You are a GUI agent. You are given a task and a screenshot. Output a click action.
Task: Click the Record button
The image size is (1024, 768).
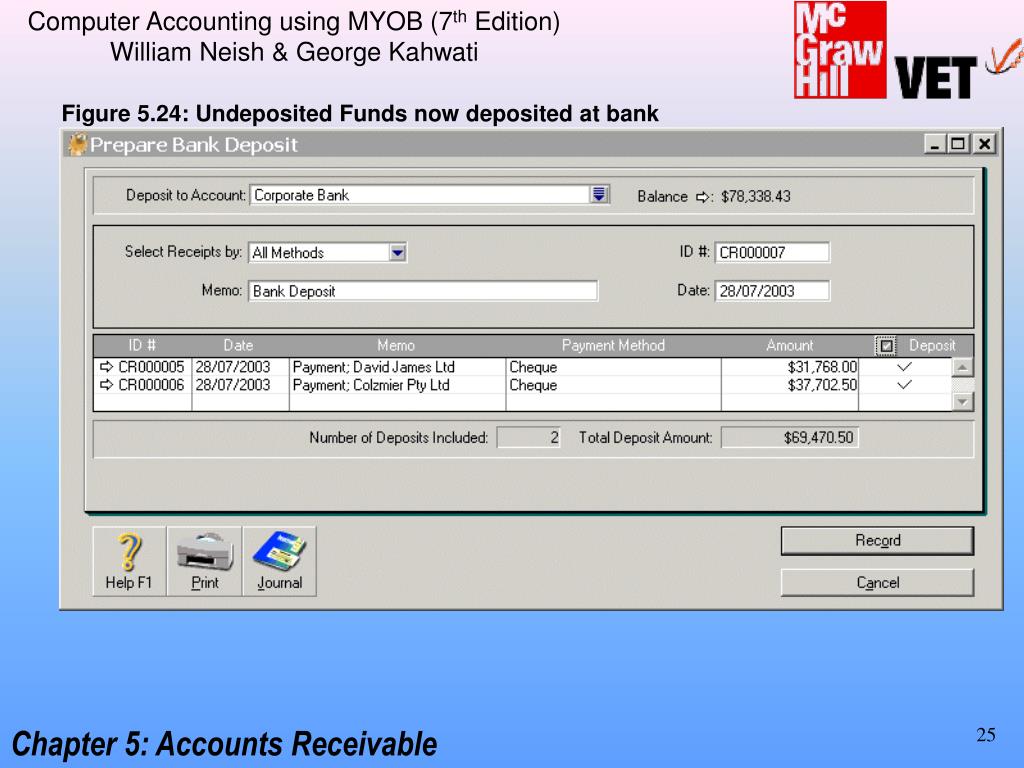(877, 541)
